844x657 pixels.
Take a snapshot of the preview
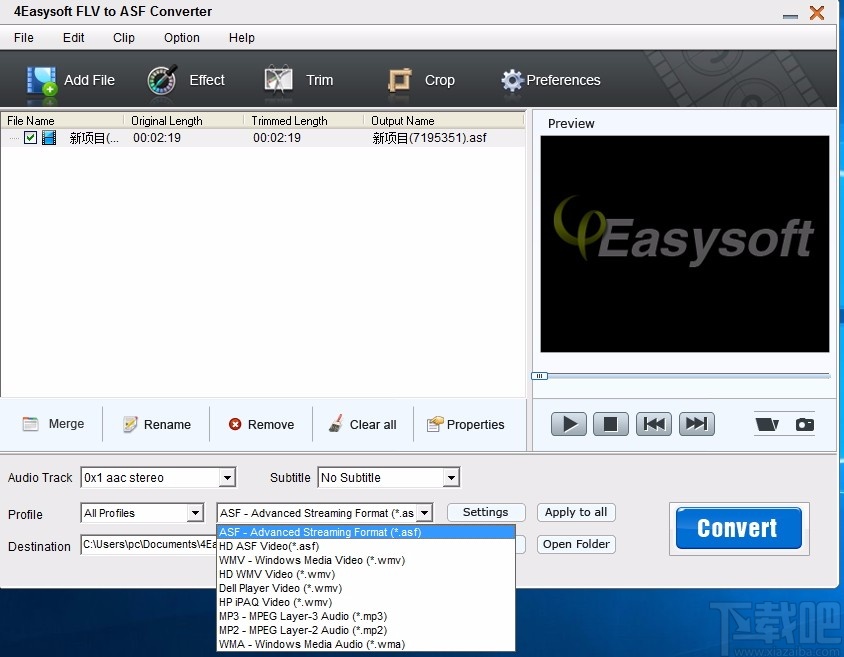point(803,424)
